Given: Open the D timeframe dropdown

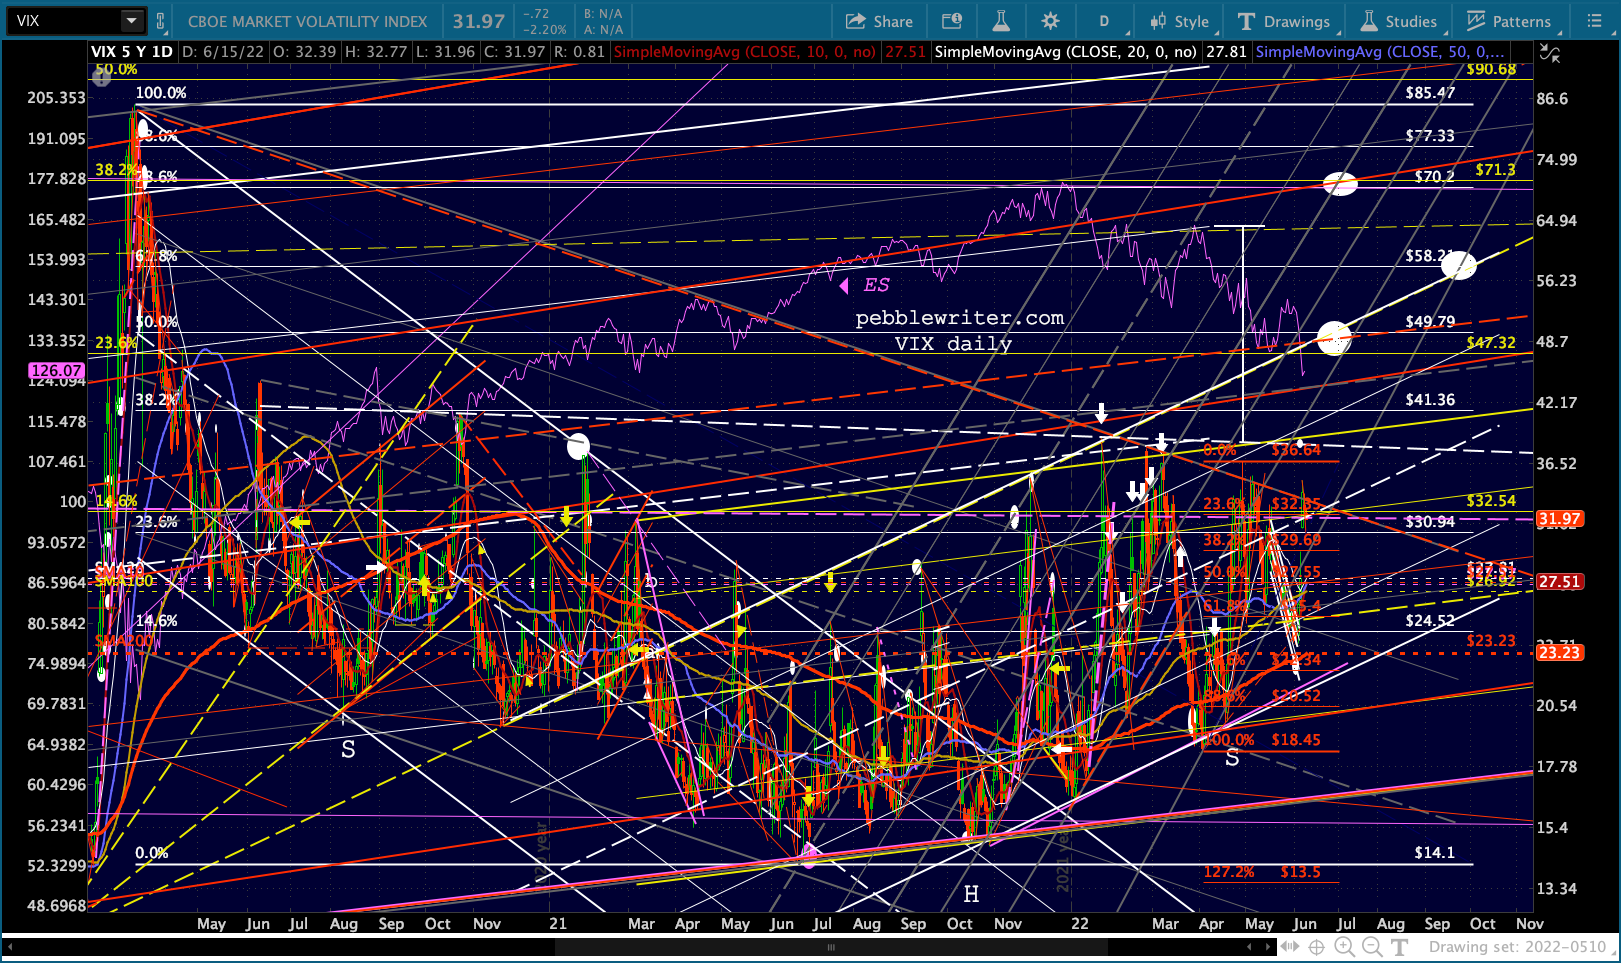Looking at the screenshot, I should click(1105, 21).
